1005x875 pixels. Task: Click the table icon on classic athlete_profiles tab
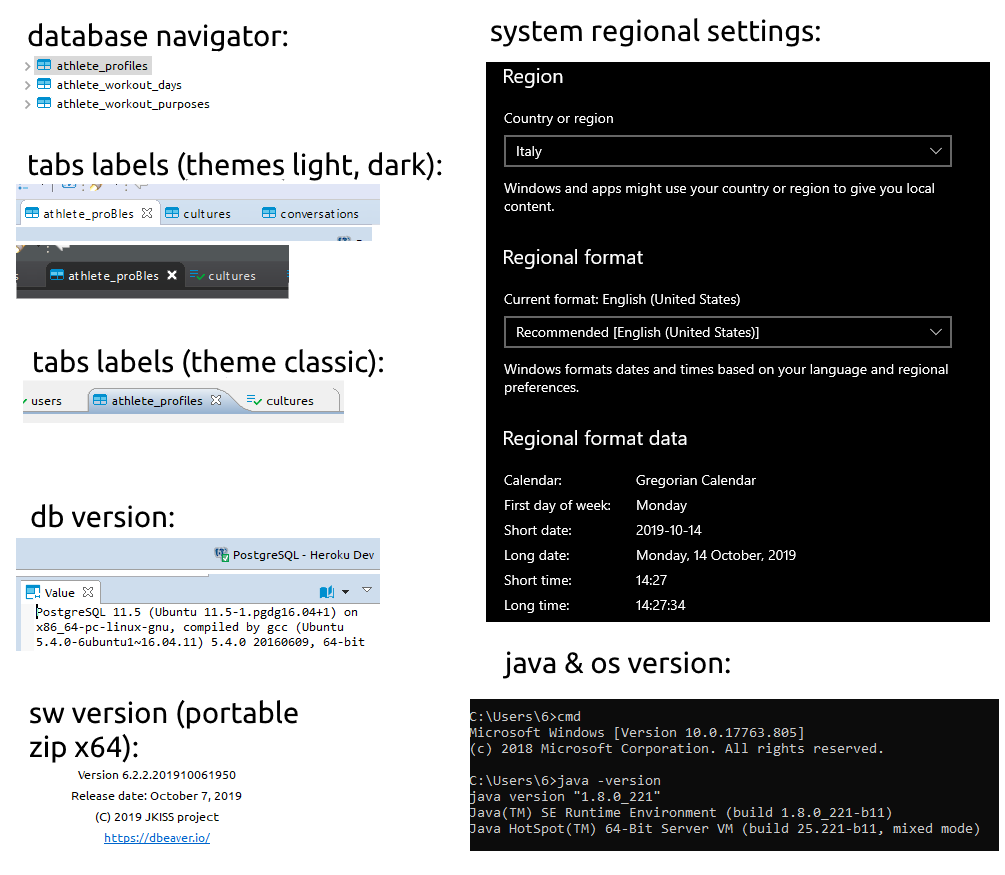(100, 400)
